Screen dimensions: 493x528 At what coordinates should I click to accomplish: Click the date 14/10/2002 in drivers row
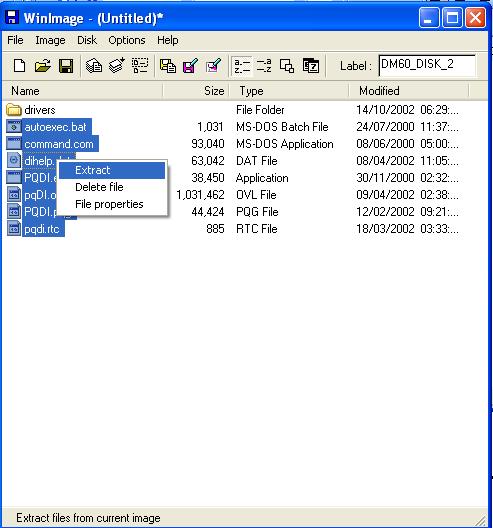click(385, 110)
